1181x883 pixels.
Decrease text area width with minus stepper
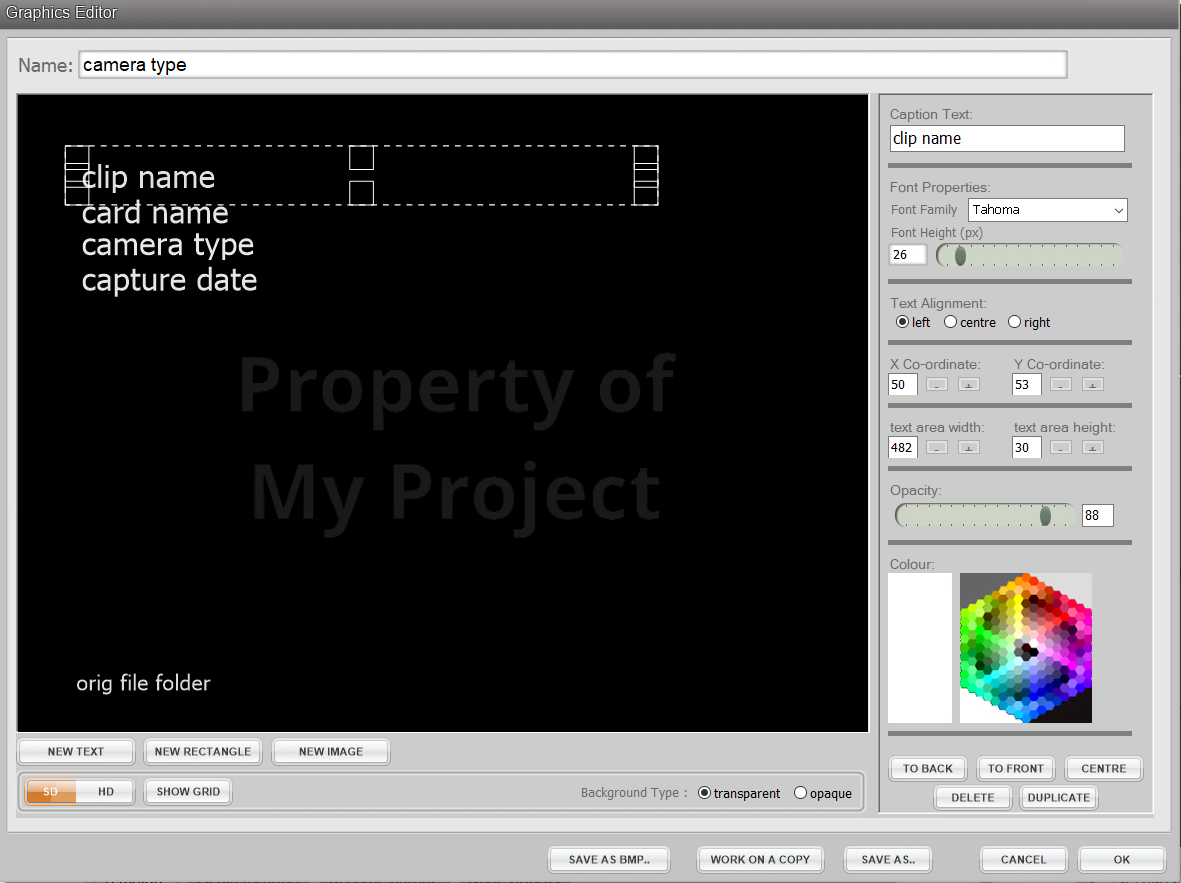[937, 448]
